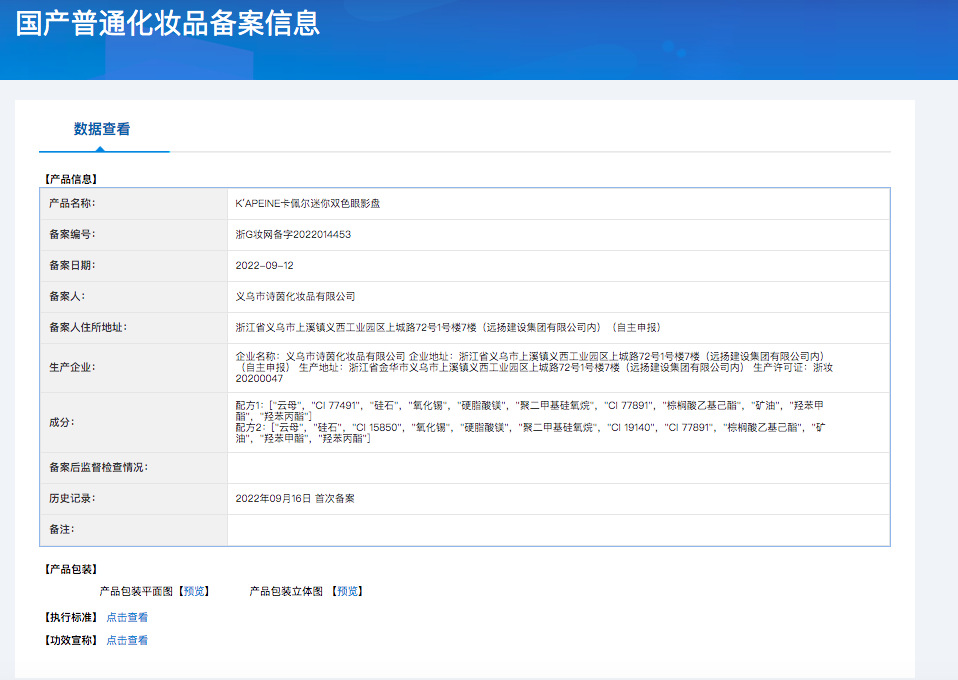Click the product name K'APEINE卡佩尔迷你双色眼影盘
The height and width of the screenshot is (680, 958).
(x=307, y=203)
